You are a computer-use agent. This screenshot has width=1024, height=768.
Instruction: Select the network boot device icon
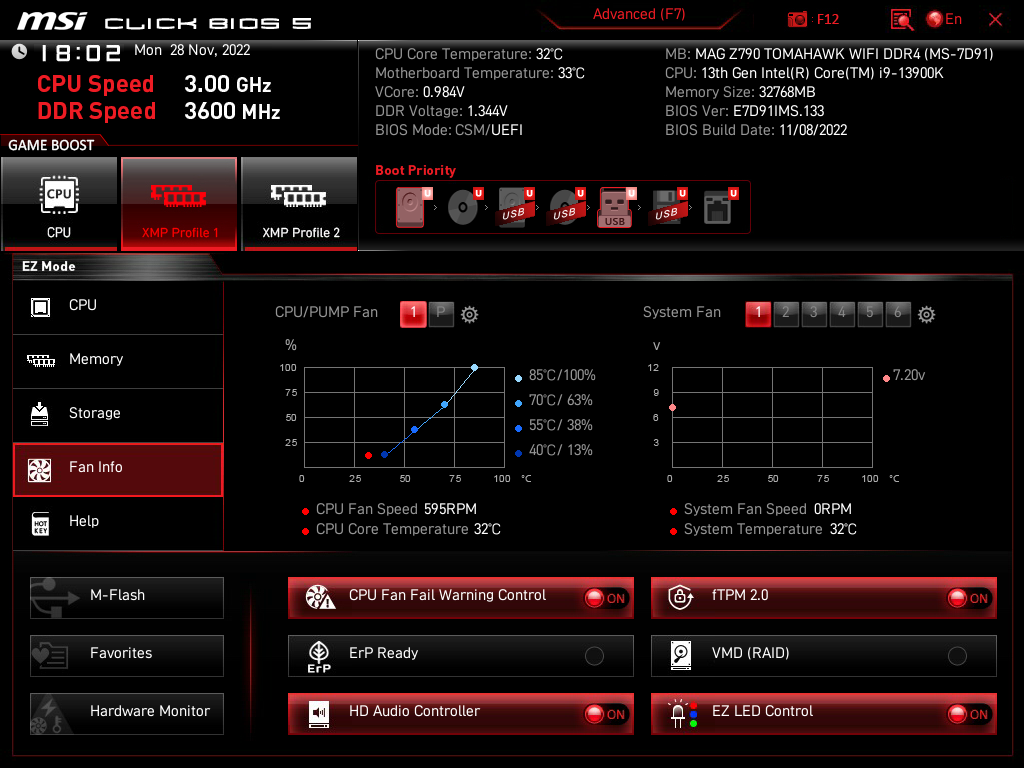[x=719, y=206]
